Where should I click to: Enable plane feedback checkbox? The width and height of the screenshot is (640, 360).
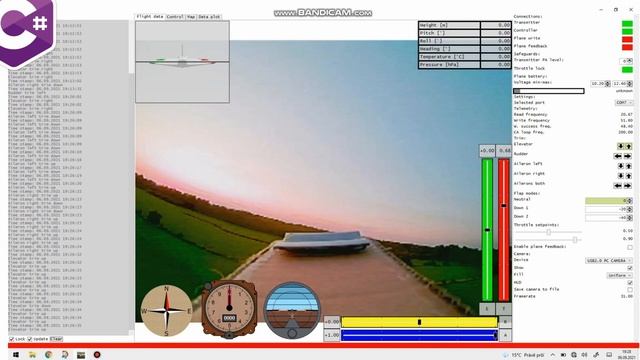coord(630,247)
